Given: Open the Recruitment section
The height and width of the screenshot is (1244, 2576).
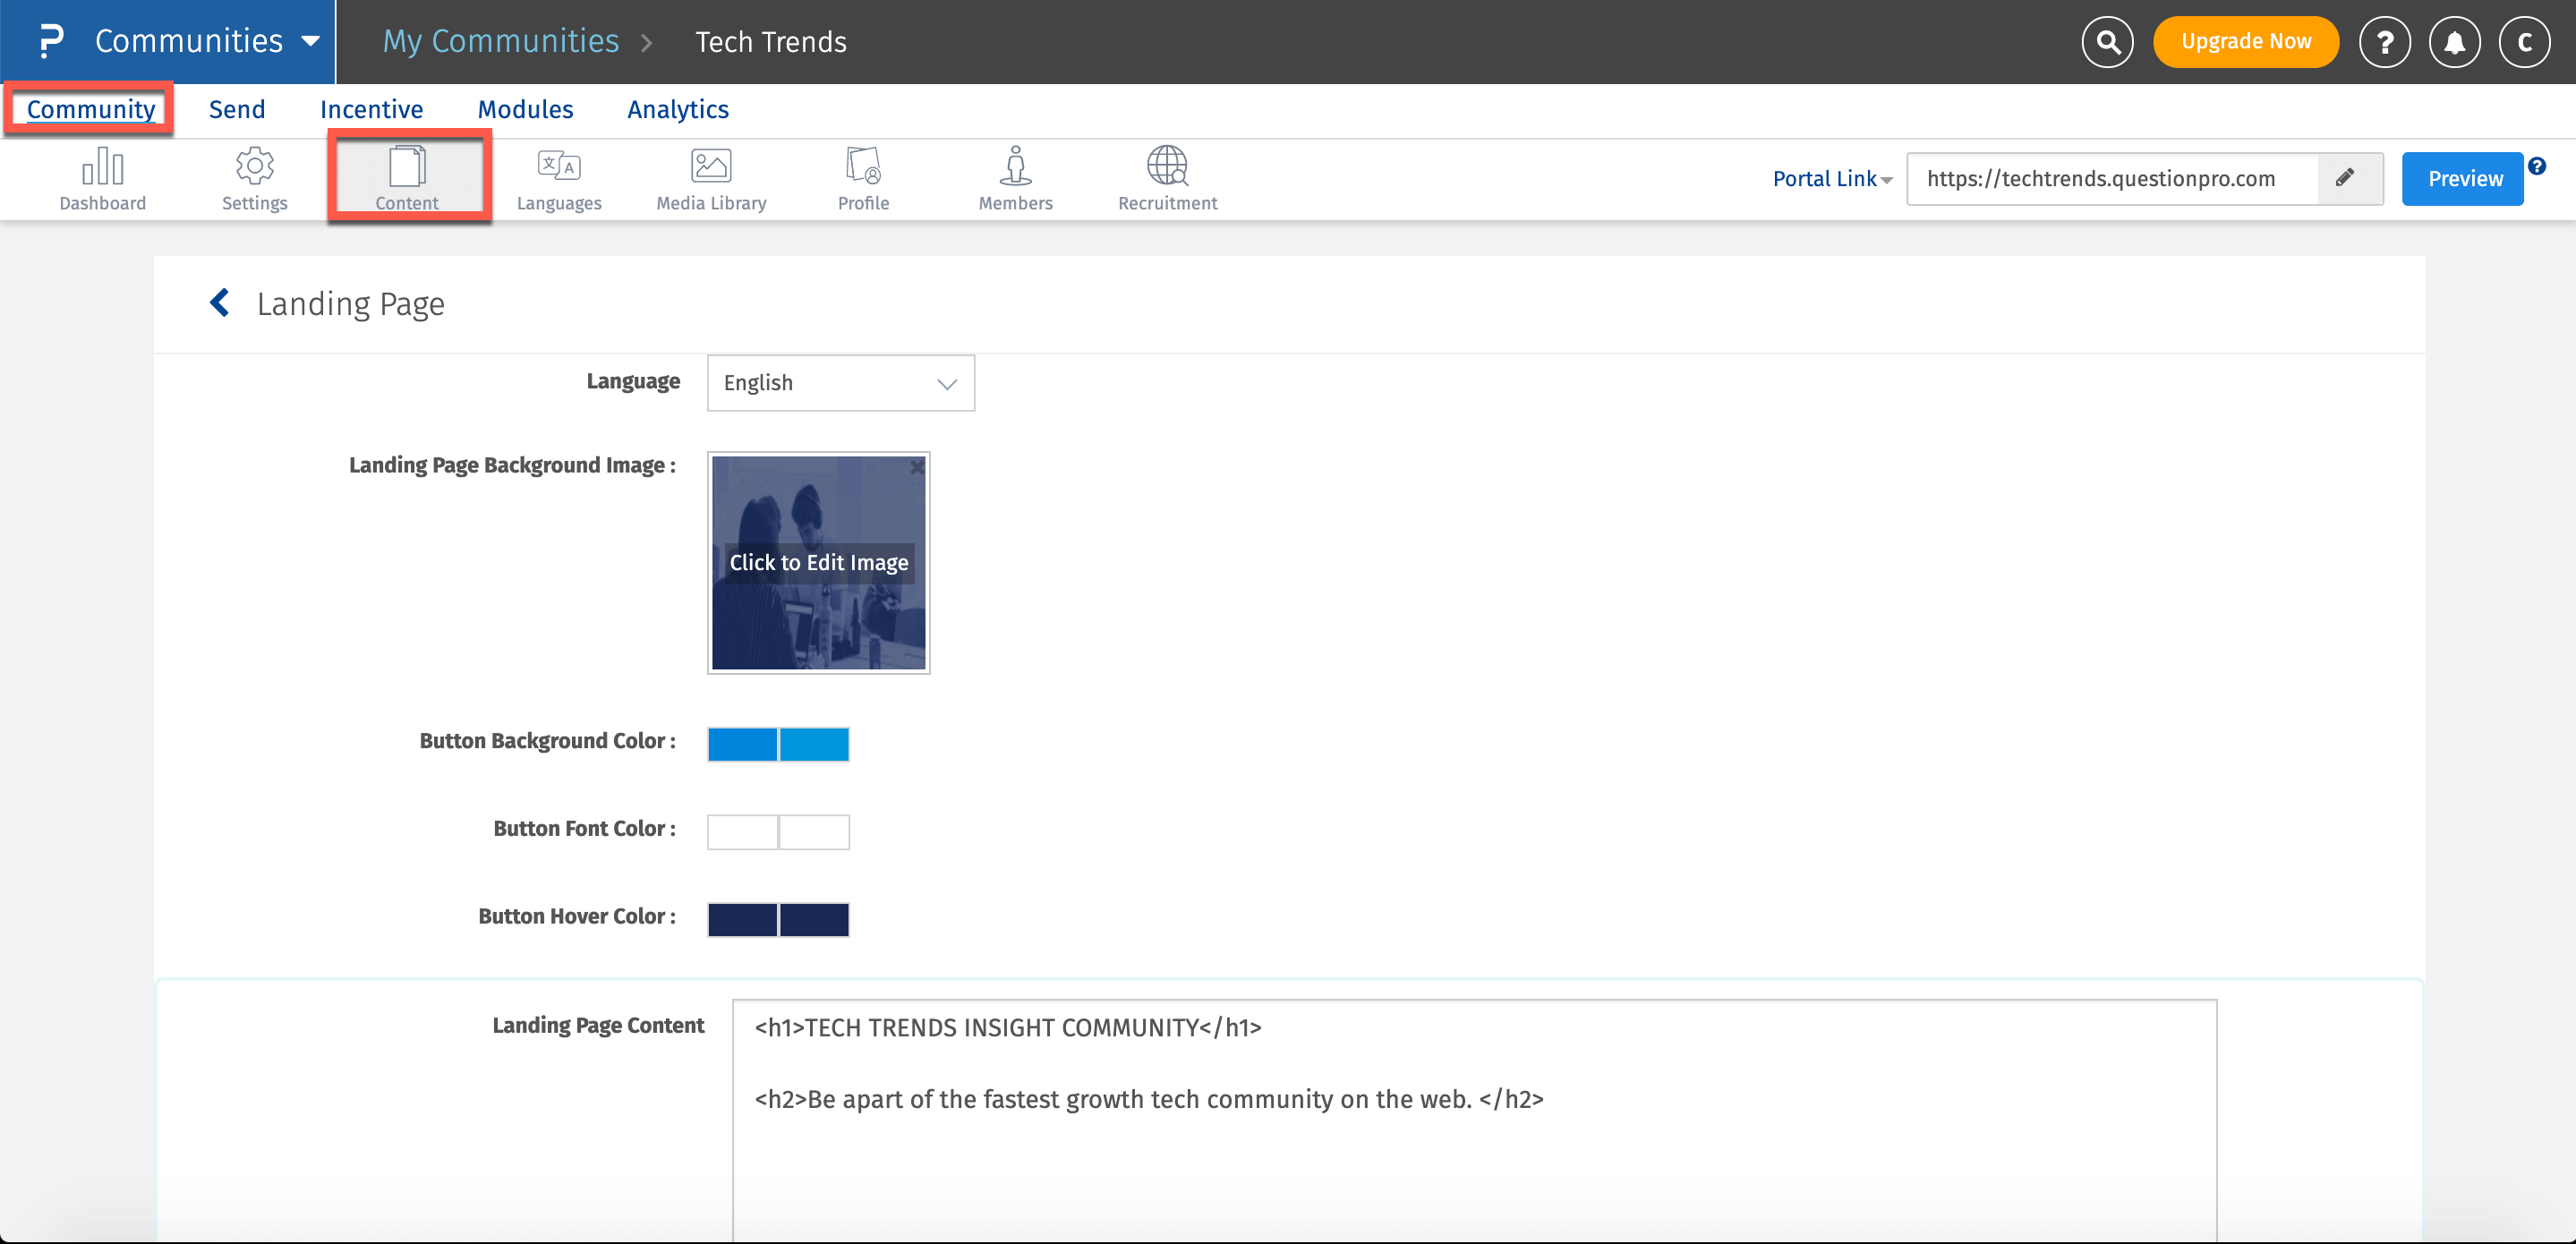Looking at the screenshot, I should click(1167, 178).
